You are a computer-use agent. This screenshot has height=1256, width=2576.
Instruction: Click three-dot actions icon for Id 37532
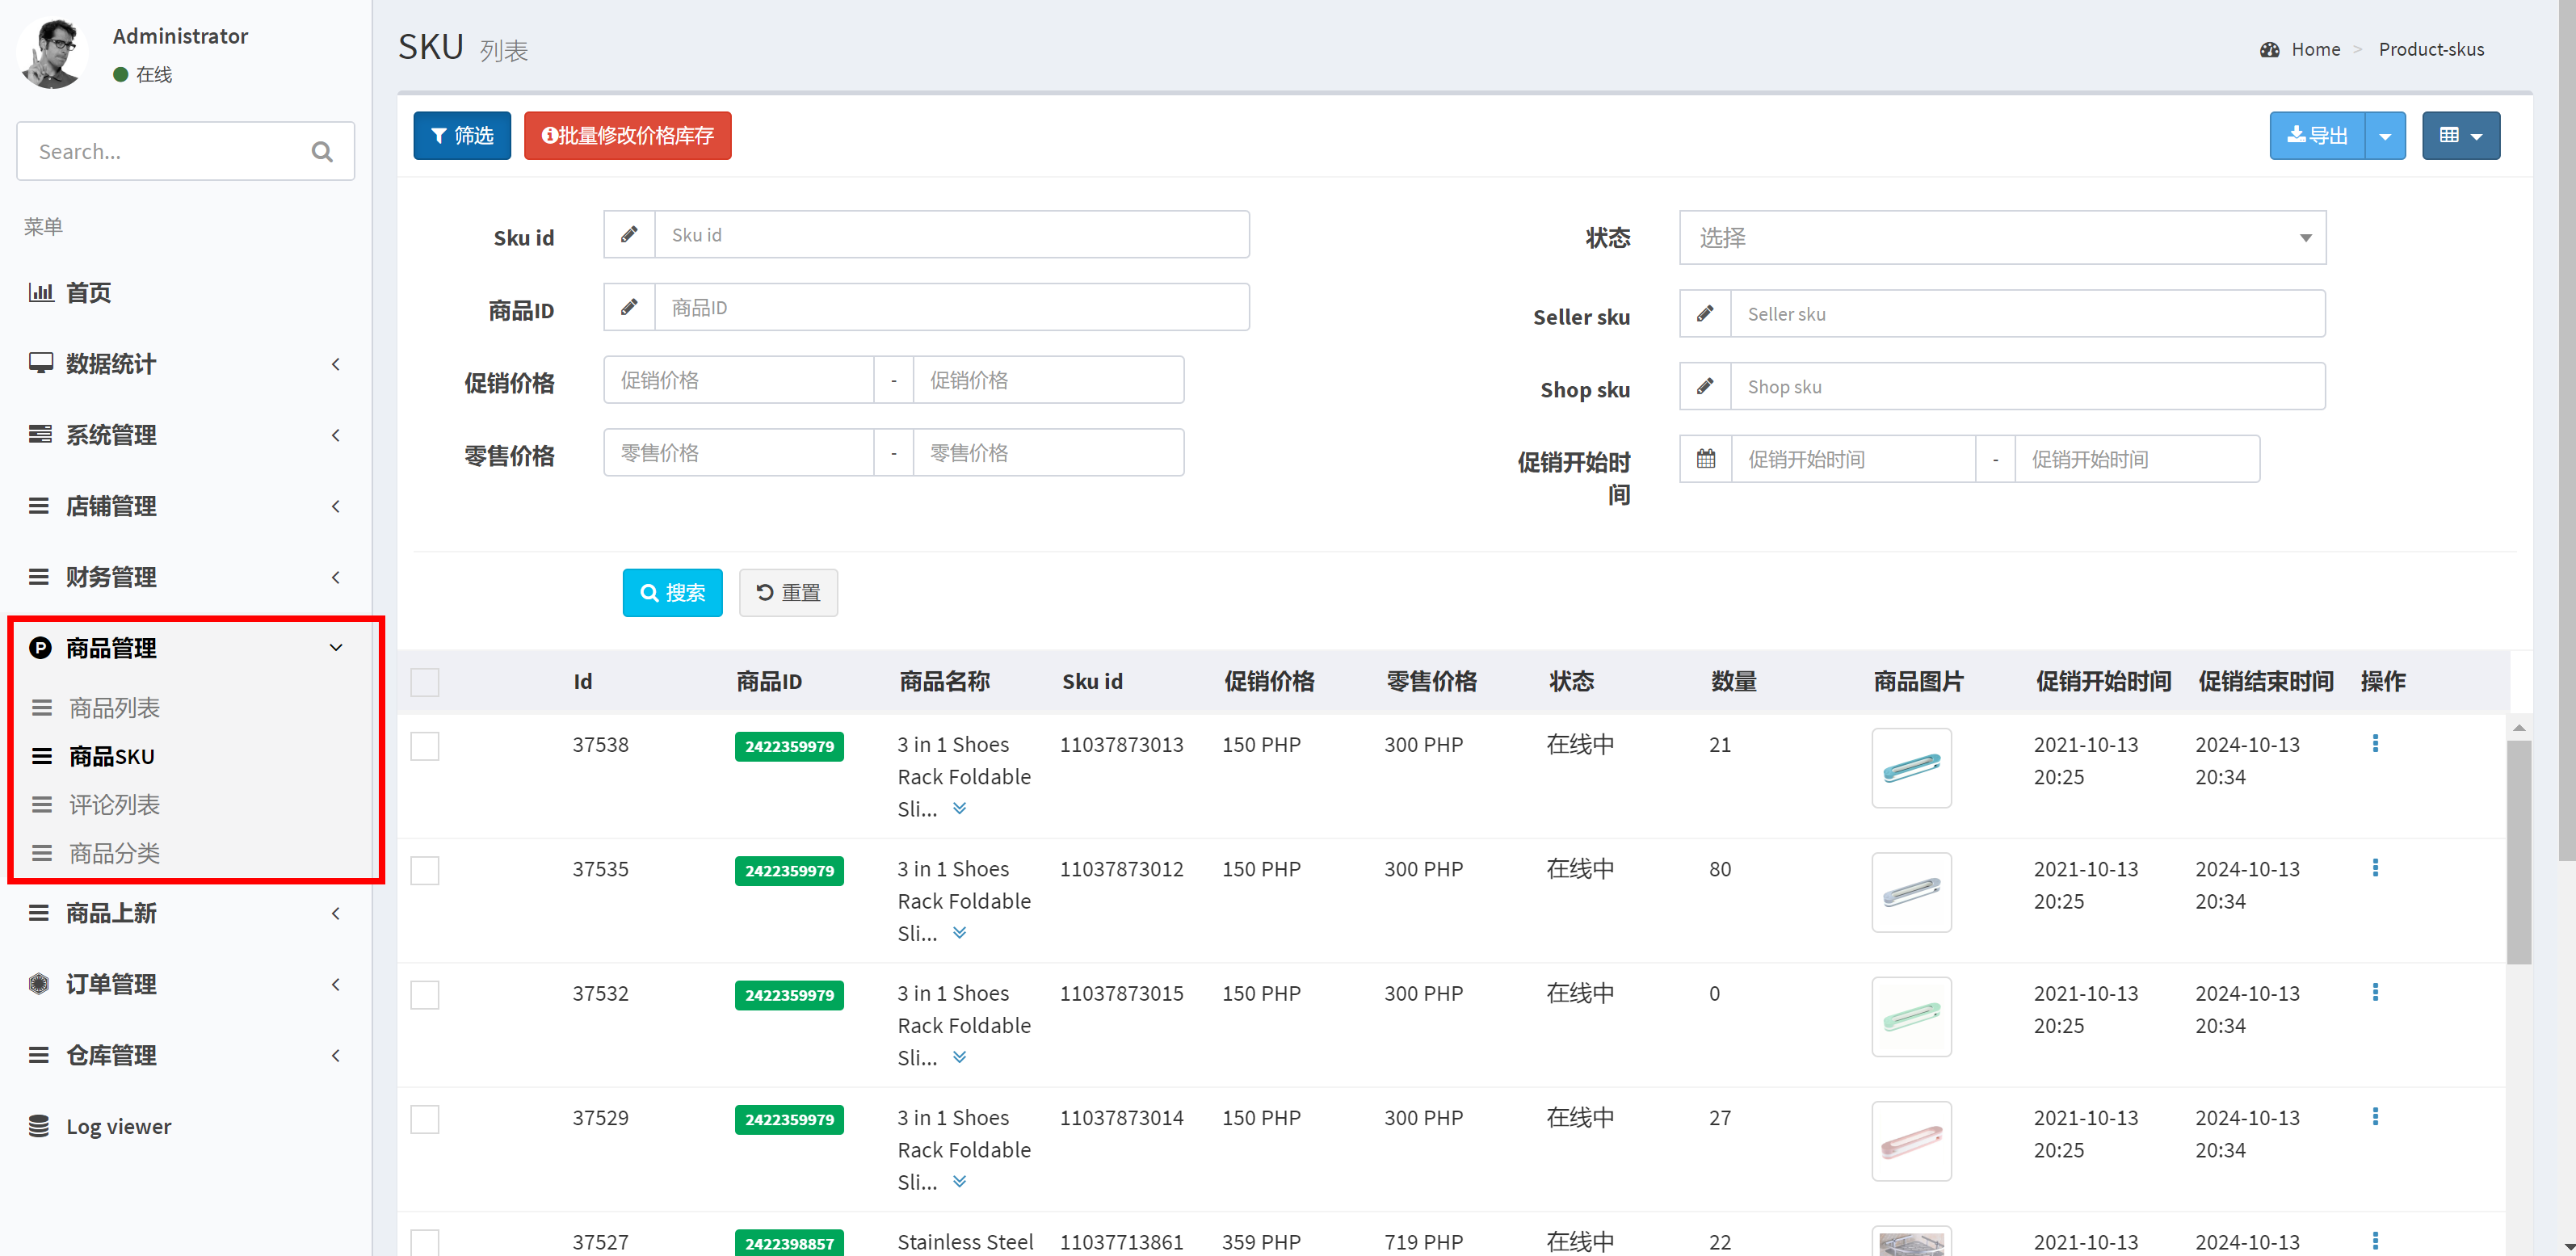[2375, 992]
